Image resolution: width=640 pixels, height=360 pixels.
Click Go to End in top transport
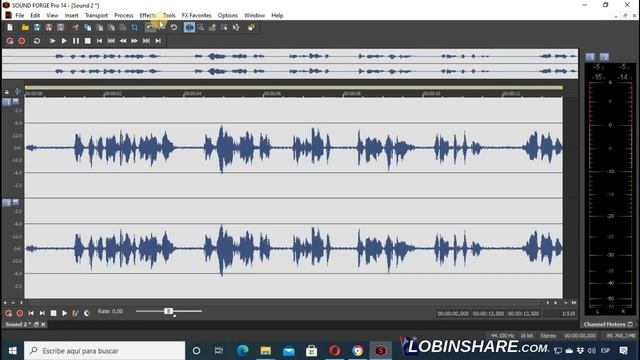point(158,41)
